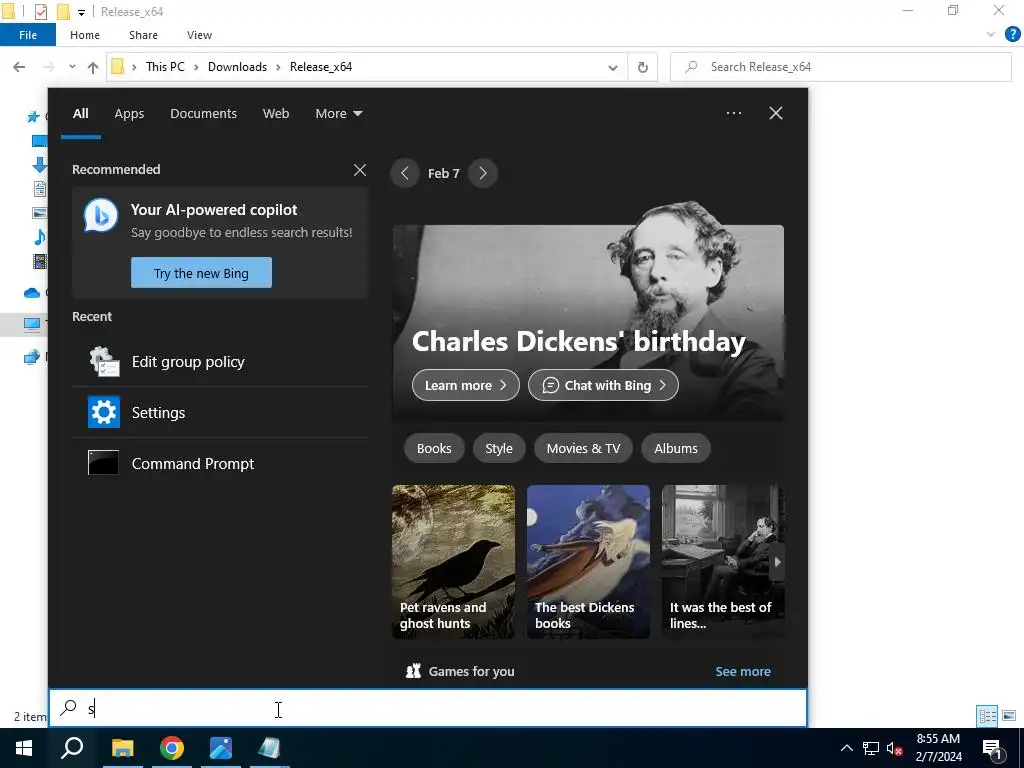Go to the next day after Feb 7
The image size is (1024, 768).
pyautogui.click(x=483, y=173)
